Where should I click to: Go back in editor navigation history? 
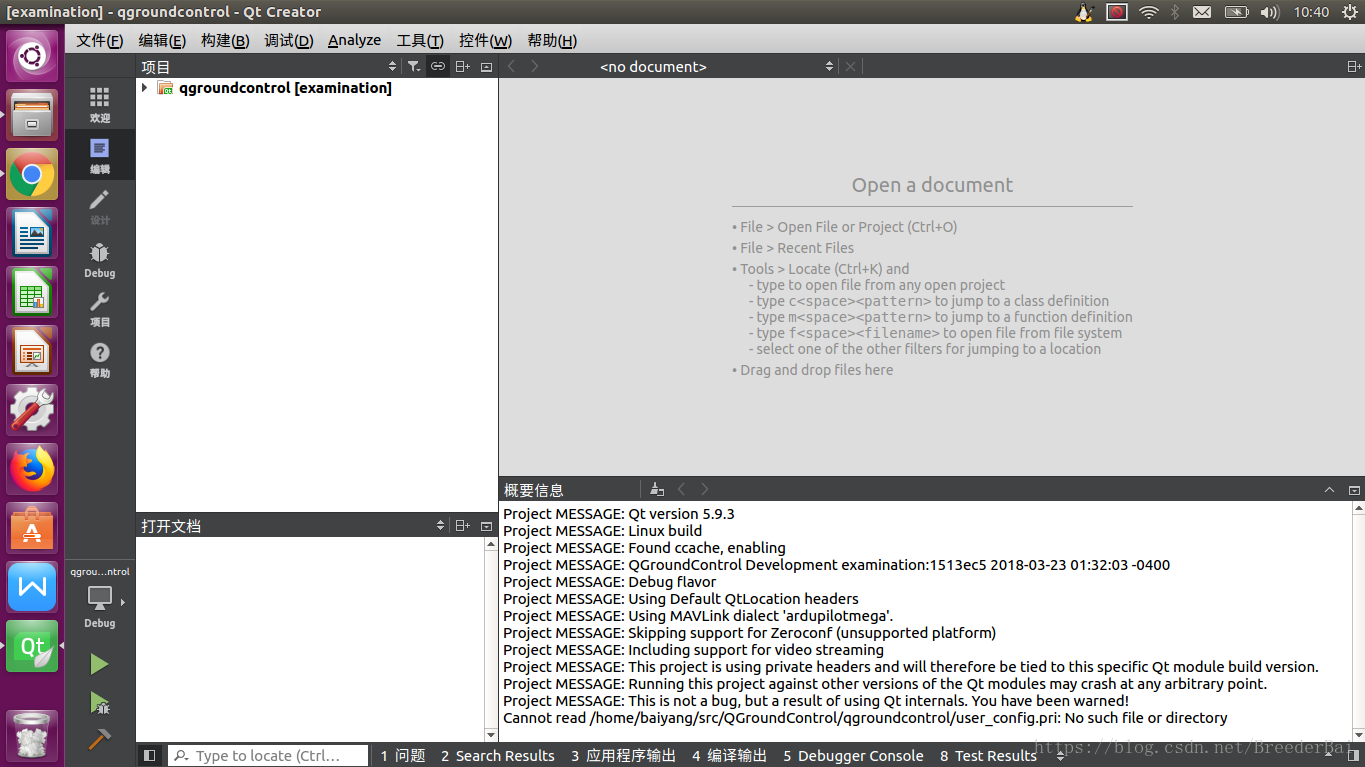(x=511, y=66)
